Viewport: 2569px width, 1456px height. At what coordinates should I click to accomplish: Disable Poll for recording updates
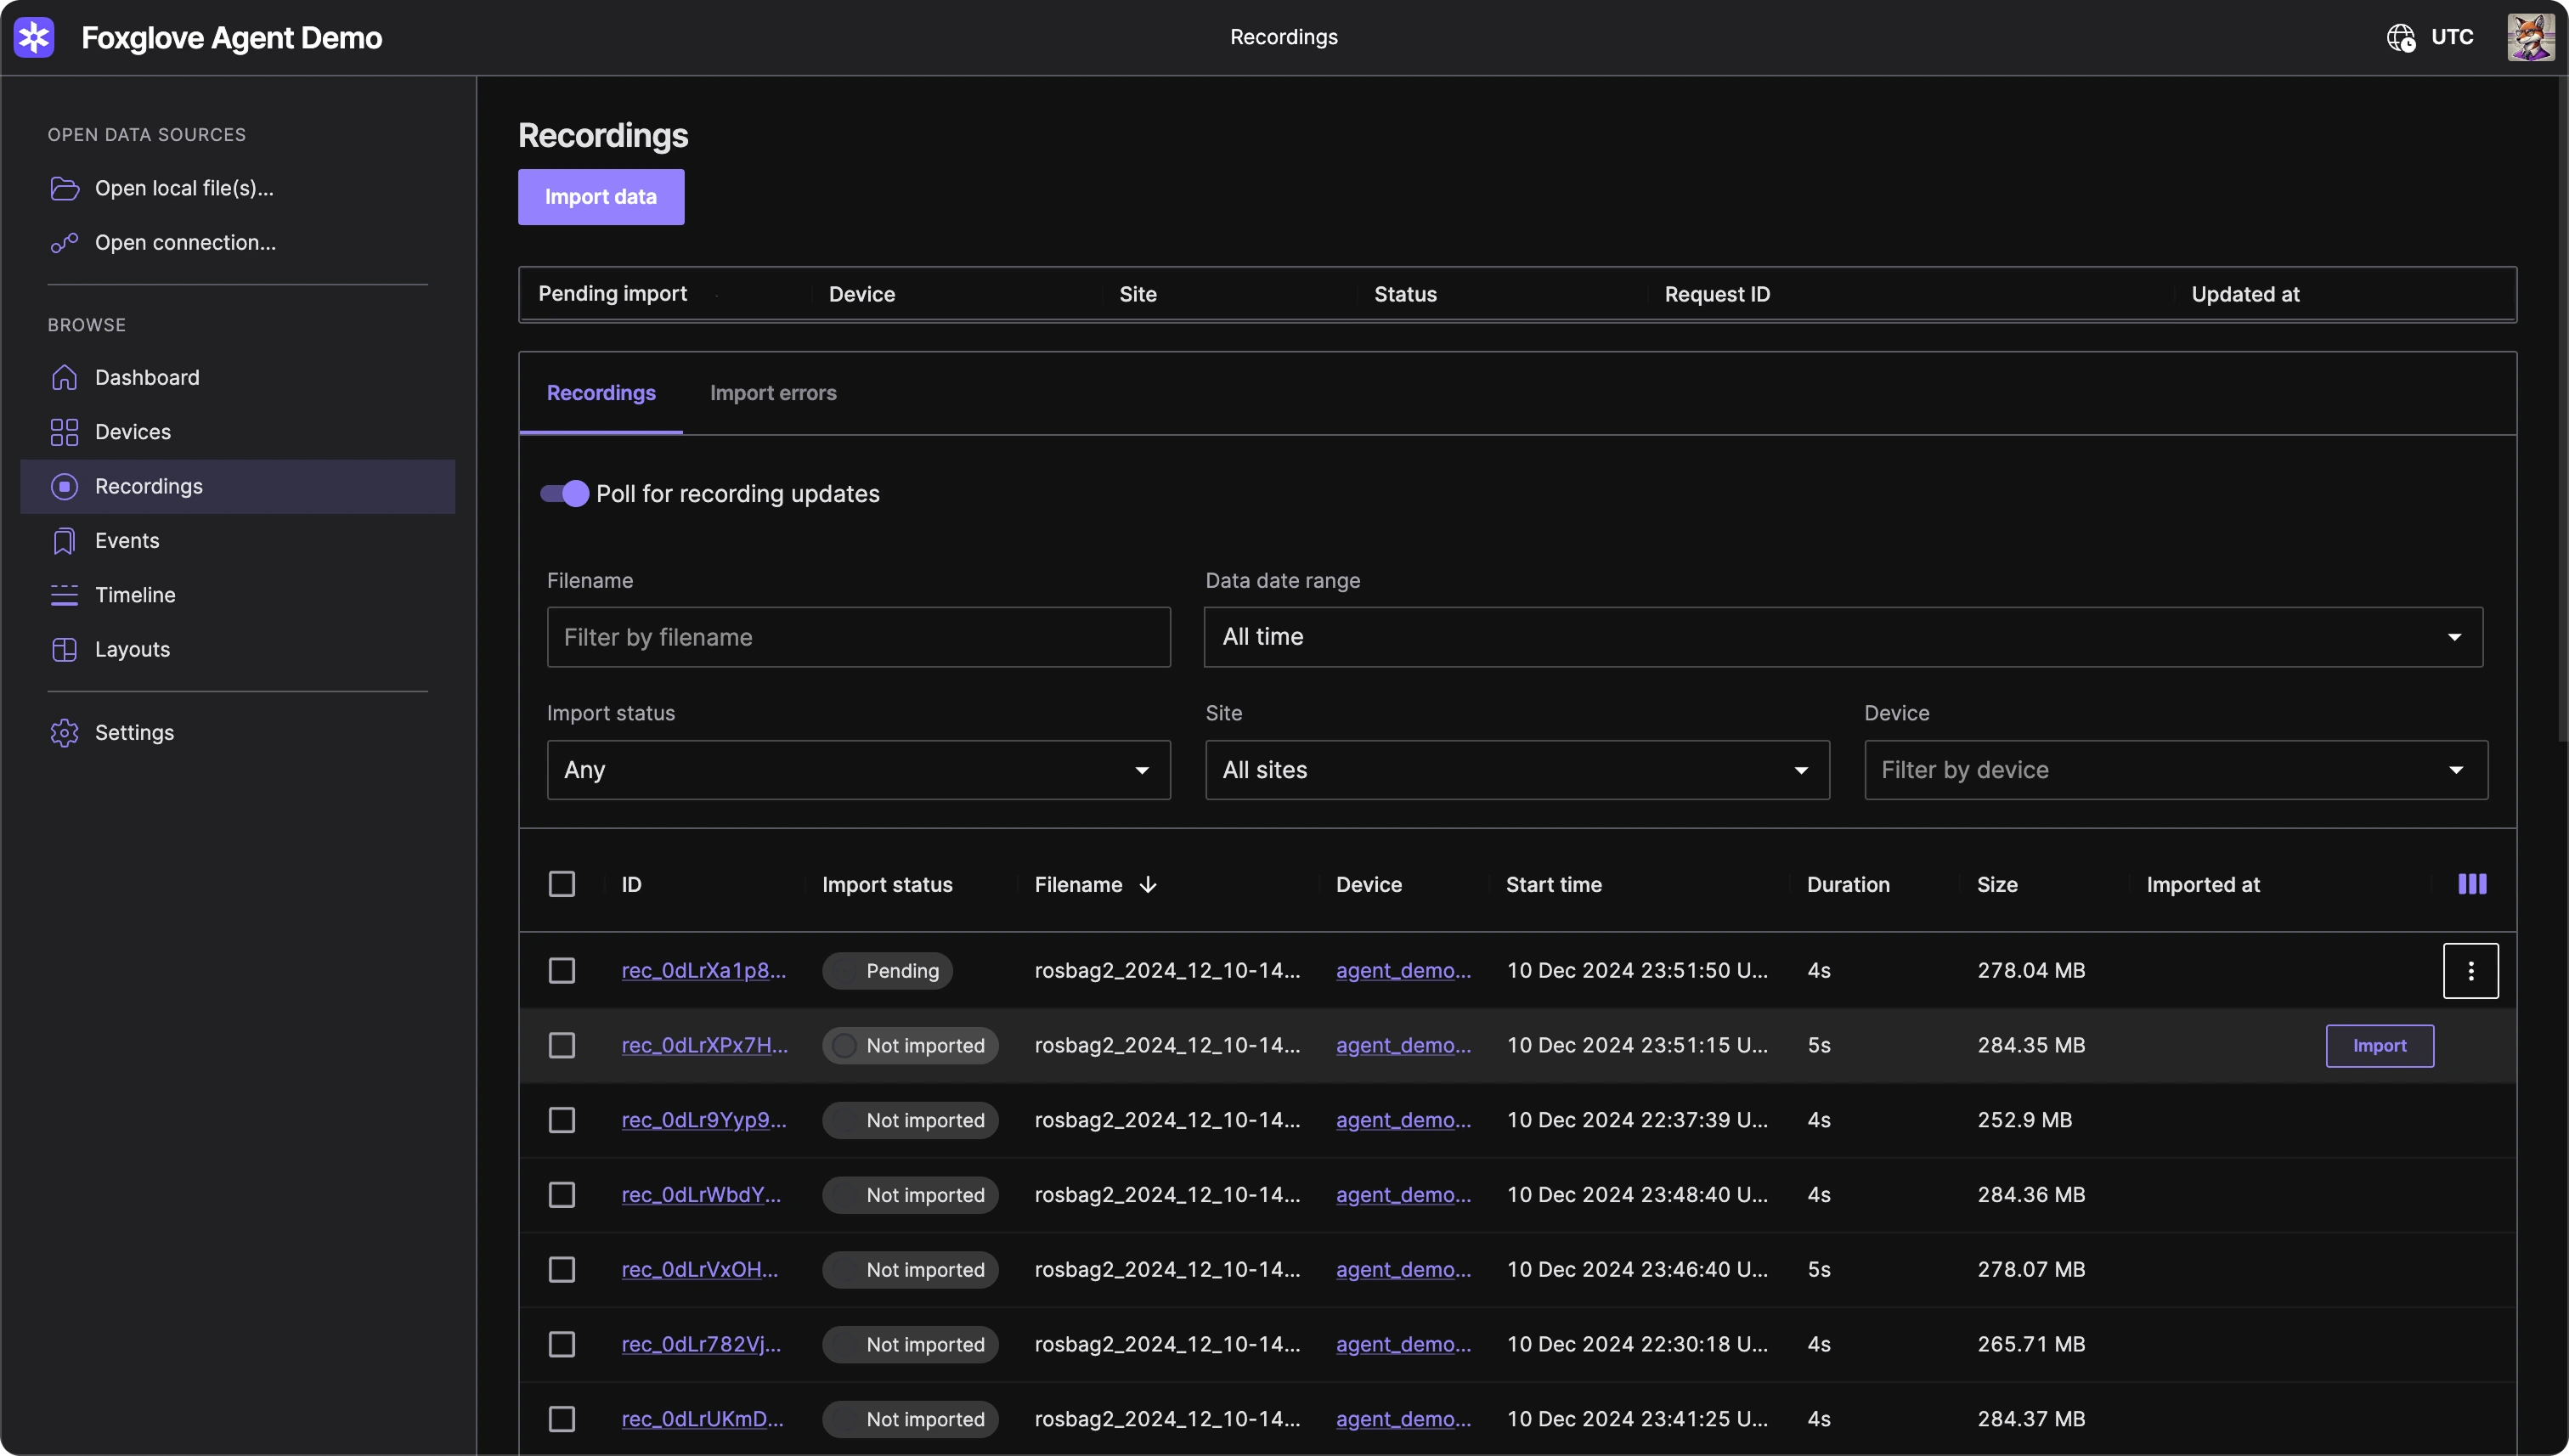pyautogui.click(x=563, y=493)
